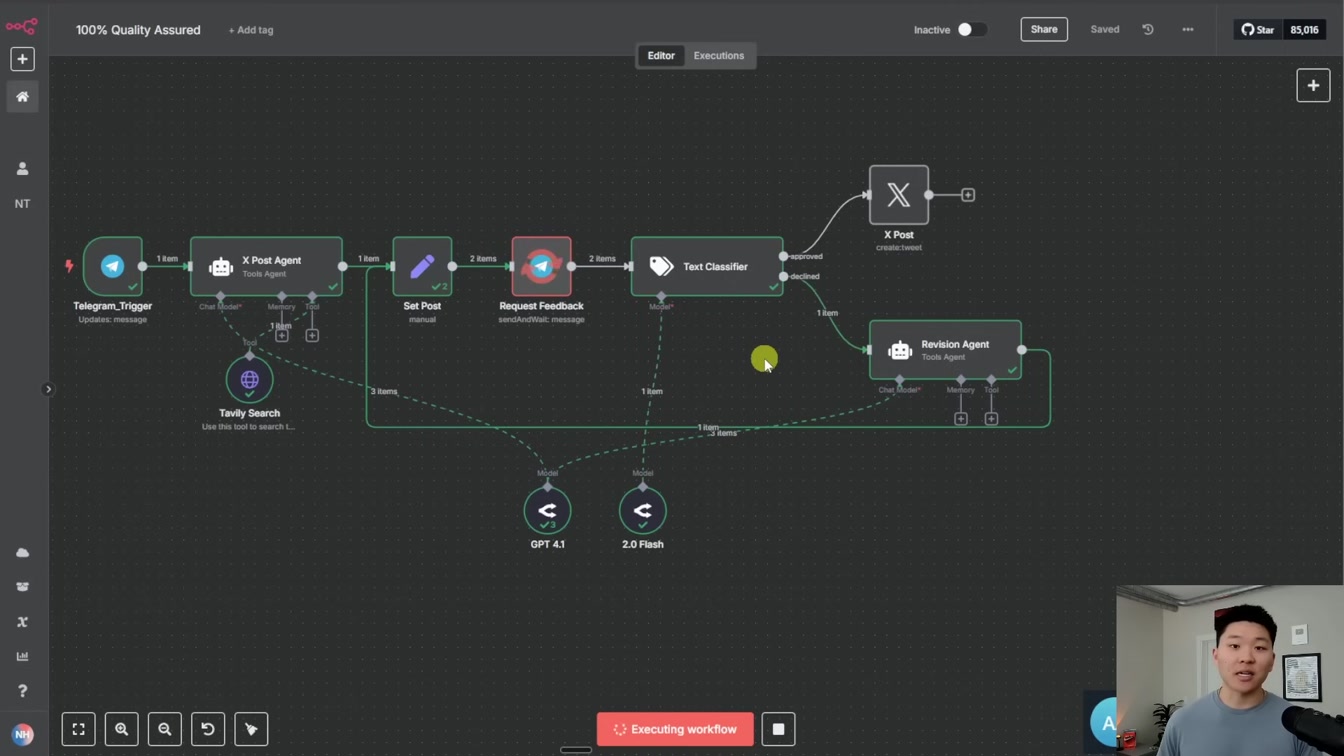The image size is (1344, 756).
Task: Click the Add tag link
Action: coord(250,30)
